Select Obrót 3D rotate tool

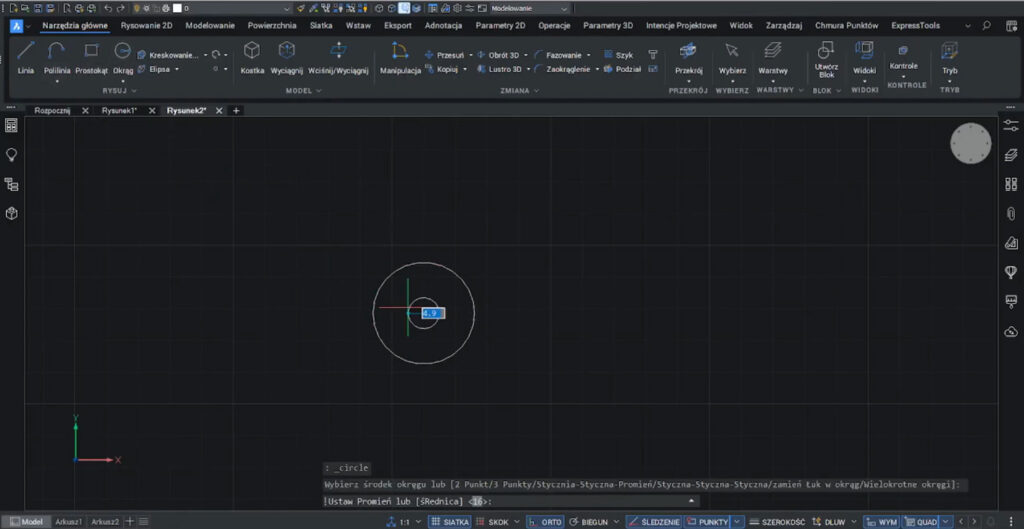(499, 56)
